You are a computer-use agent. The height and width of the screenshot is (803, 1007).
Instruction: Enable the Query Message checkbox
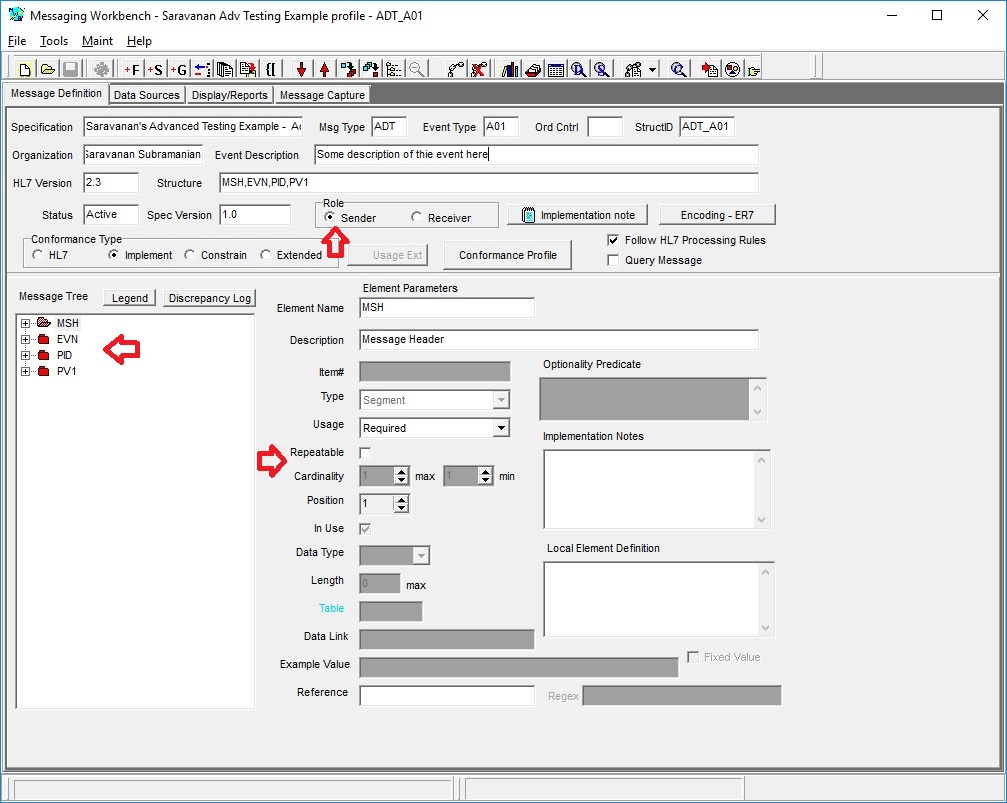point(614,260)
